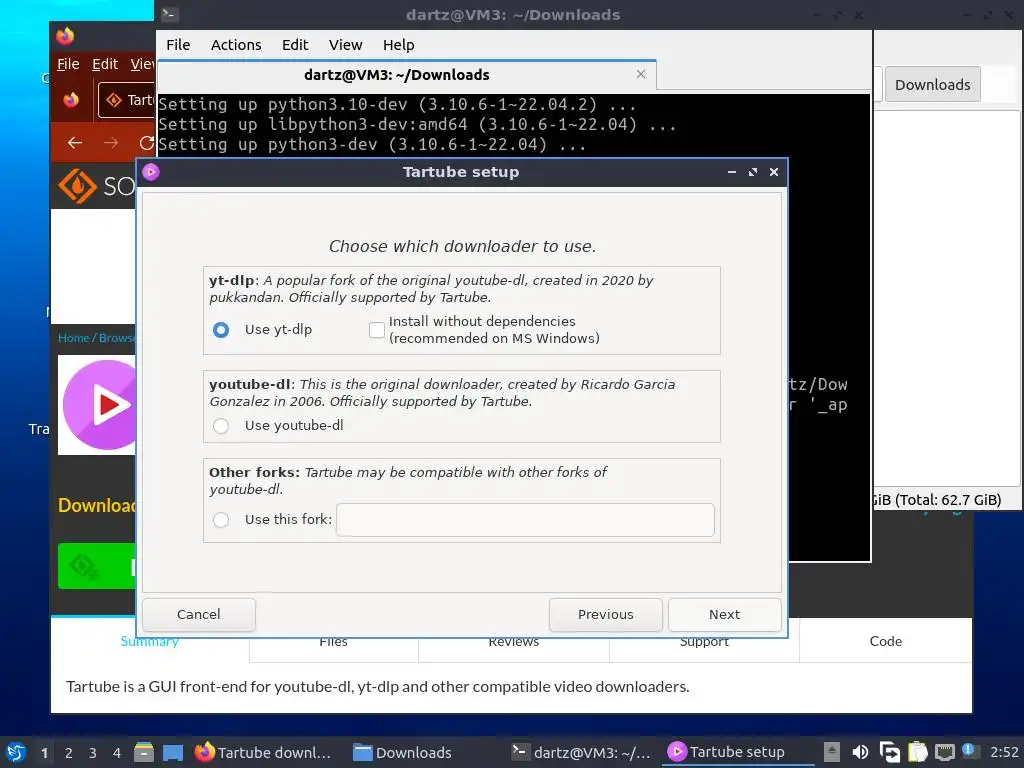1024x768 pixels.
Task: Click the 2:52 clock in the taskbar
Action: click(1003, 752)
